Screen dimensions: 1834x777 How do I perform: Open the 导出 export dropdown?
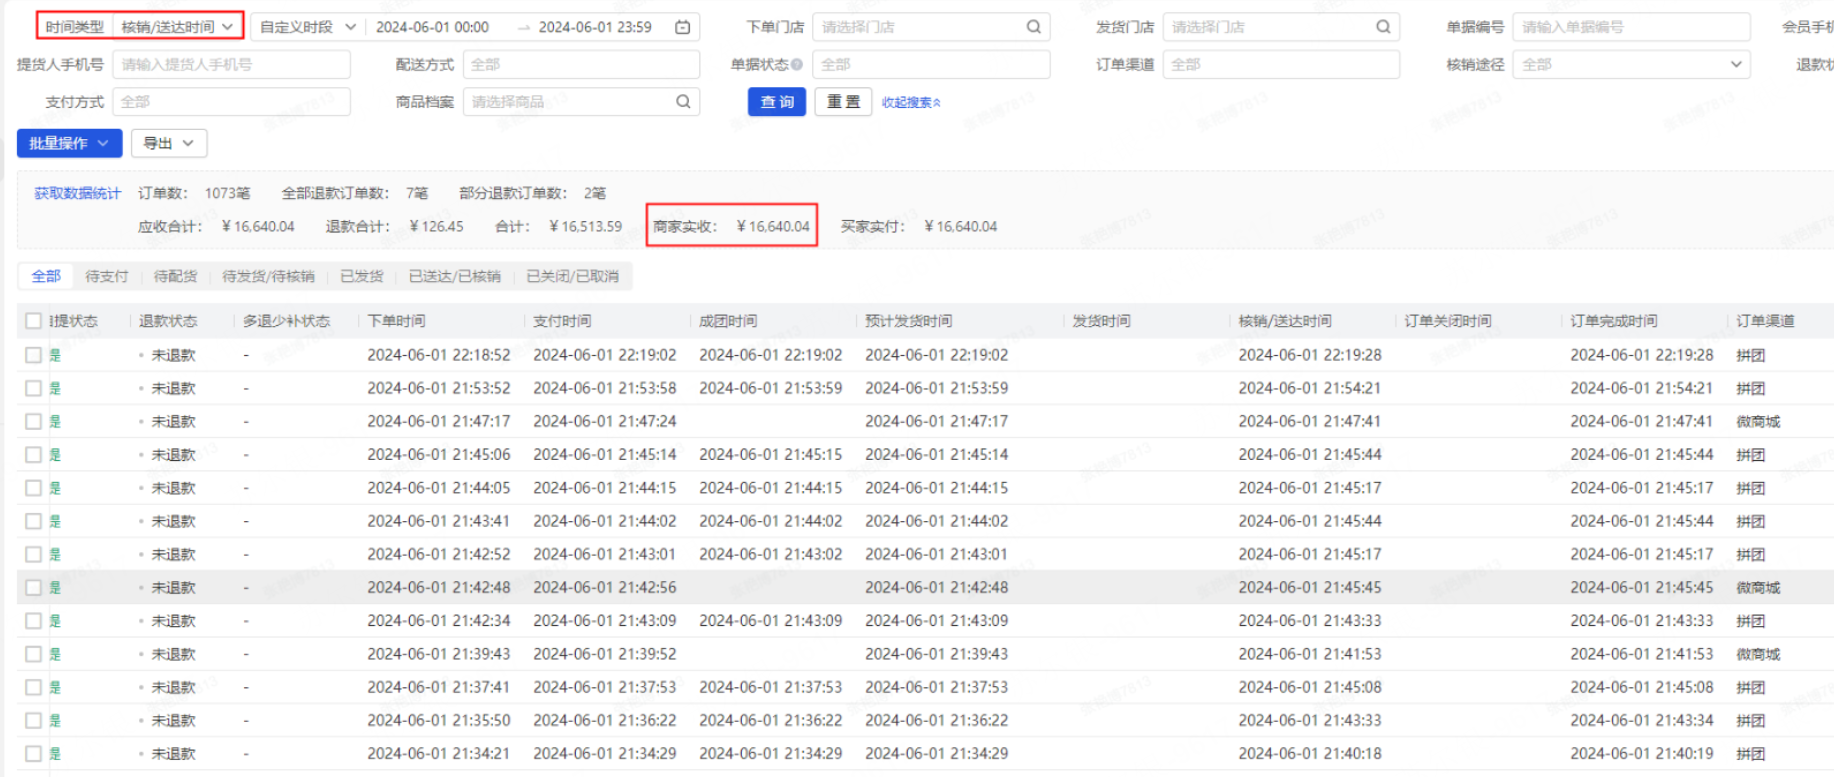click(x=169, y=143)
